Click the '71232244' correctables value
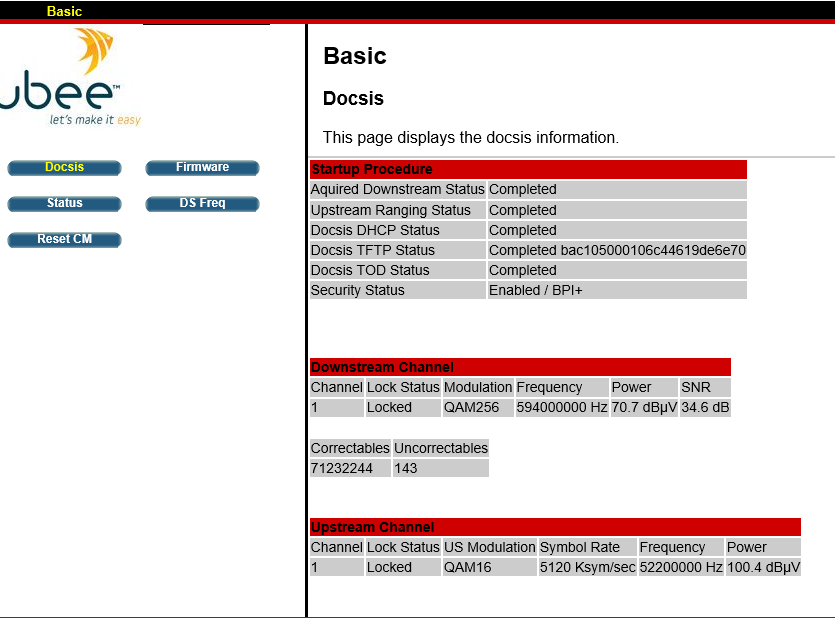The image size is (840, 619). (x=350, y=468)
